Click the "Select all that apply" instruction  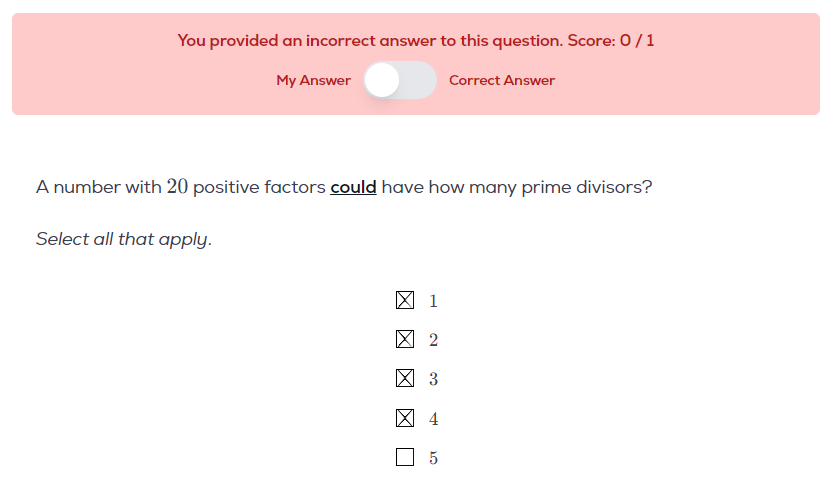point(124,240)
